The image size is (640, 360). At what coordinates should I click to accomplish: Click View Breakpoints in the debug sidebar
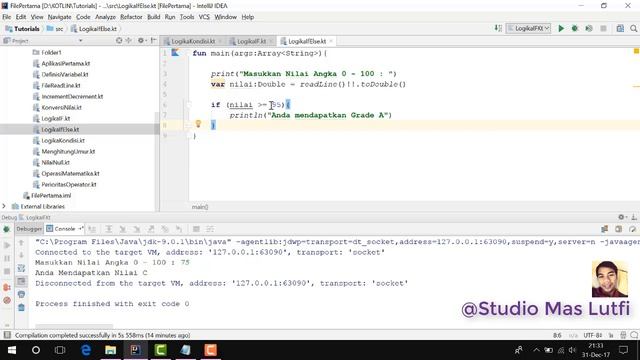7,287
